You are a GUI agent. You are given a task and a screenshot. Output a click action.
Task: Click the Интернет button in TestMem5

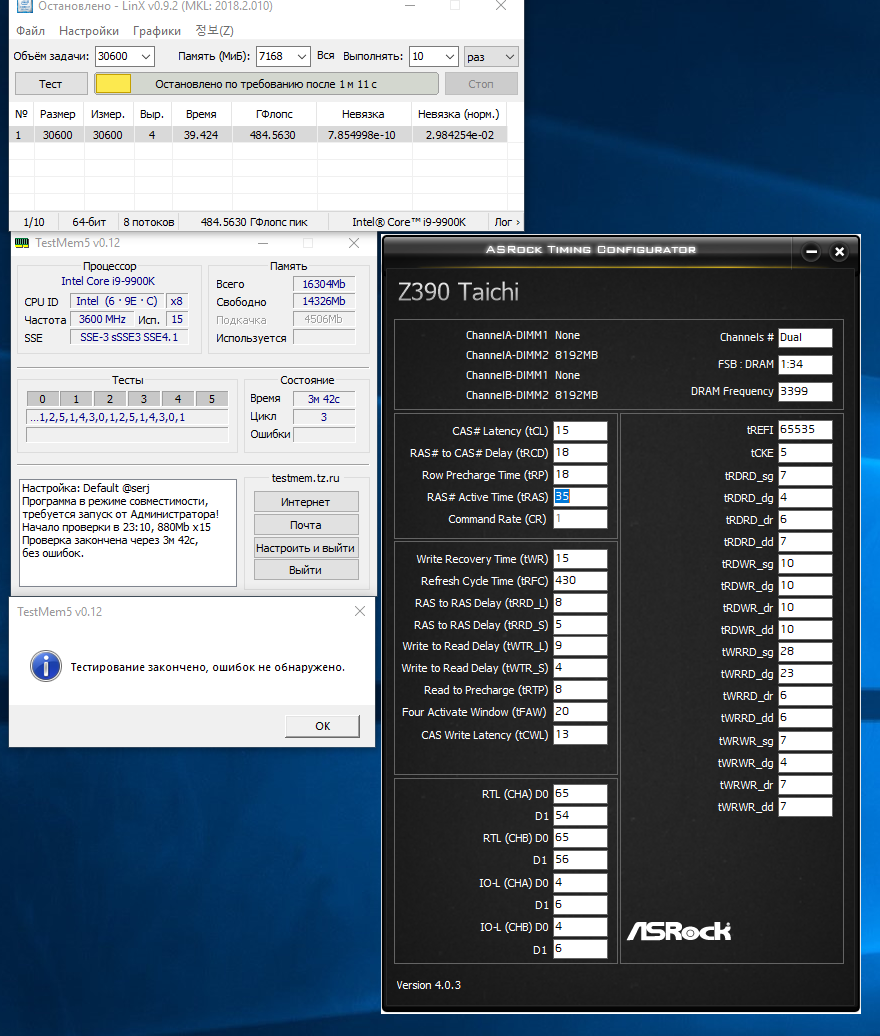pyautogui.click(x=306, y=502)
